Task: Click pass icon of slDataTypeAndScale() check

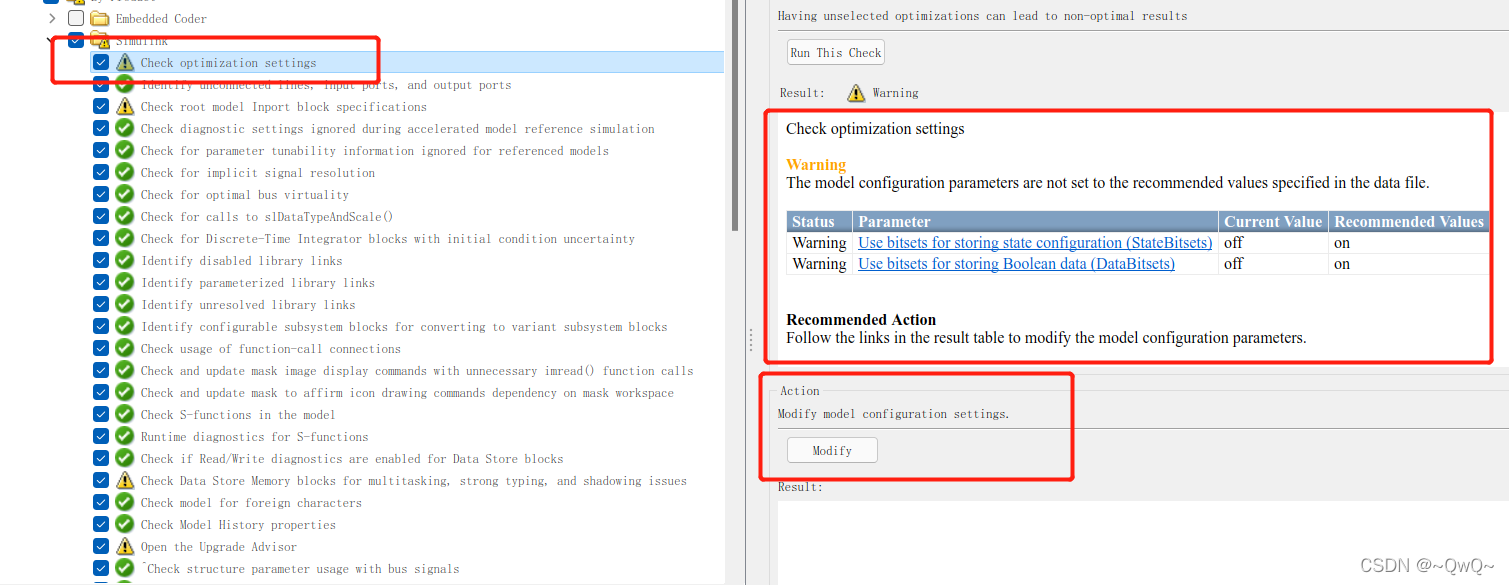Action: click(124, 216)
